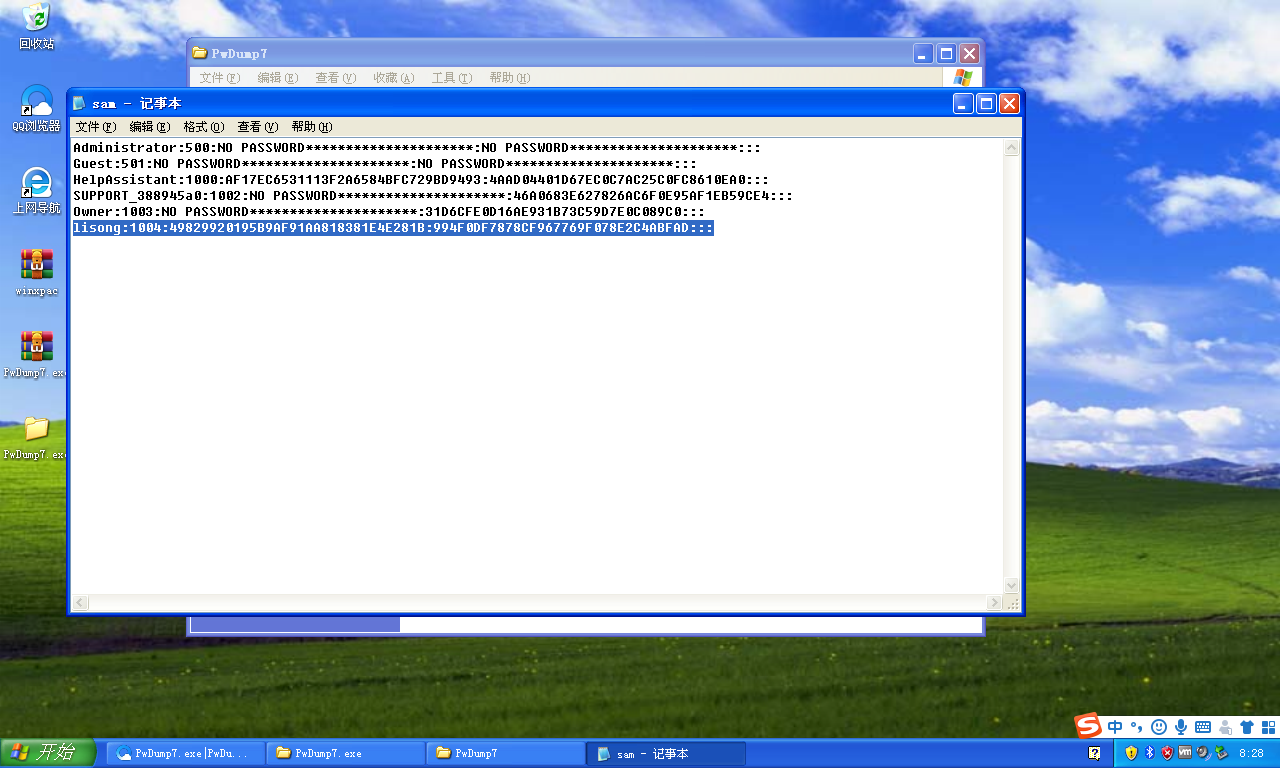The image size is (1280, 768).
Task: Switch to the PwDump7 folder taskbar button
Action: click(x=506, y=753)
